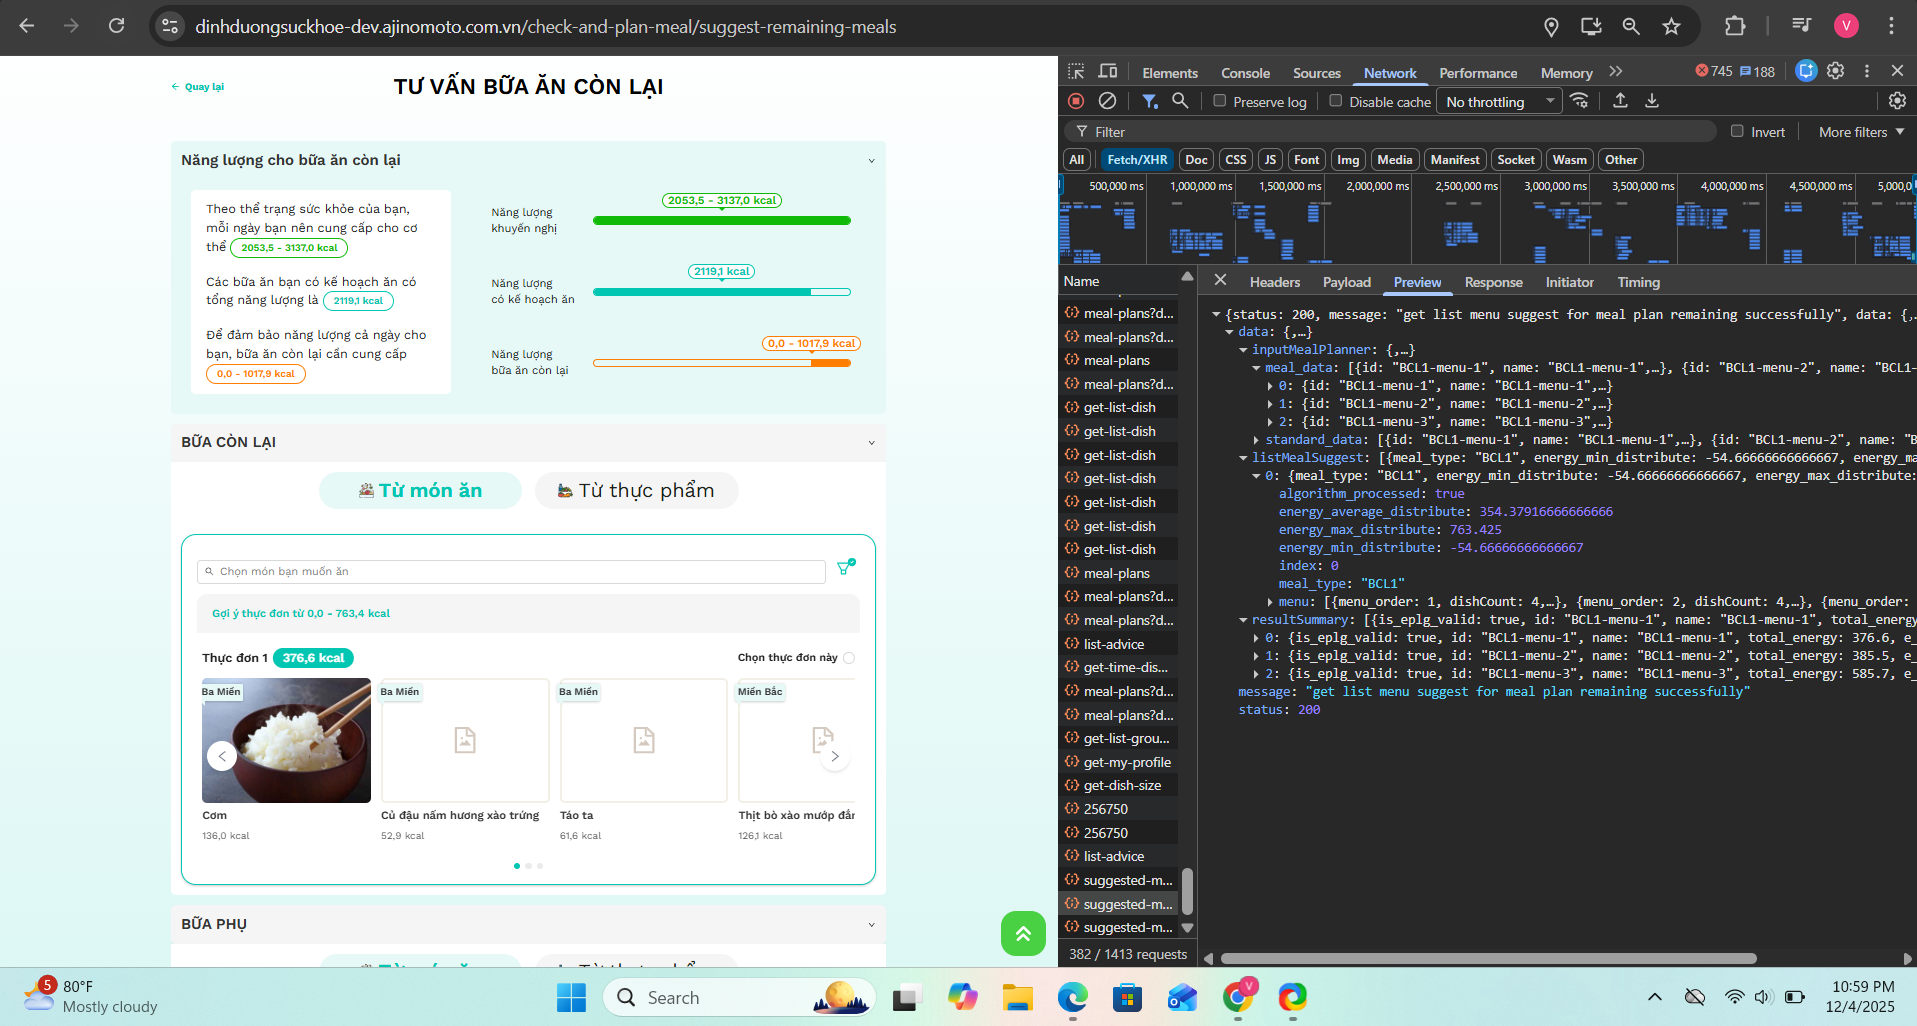Open the Payload tab
Viewport: 1917px width, 1026px height.
point(1346,282)
